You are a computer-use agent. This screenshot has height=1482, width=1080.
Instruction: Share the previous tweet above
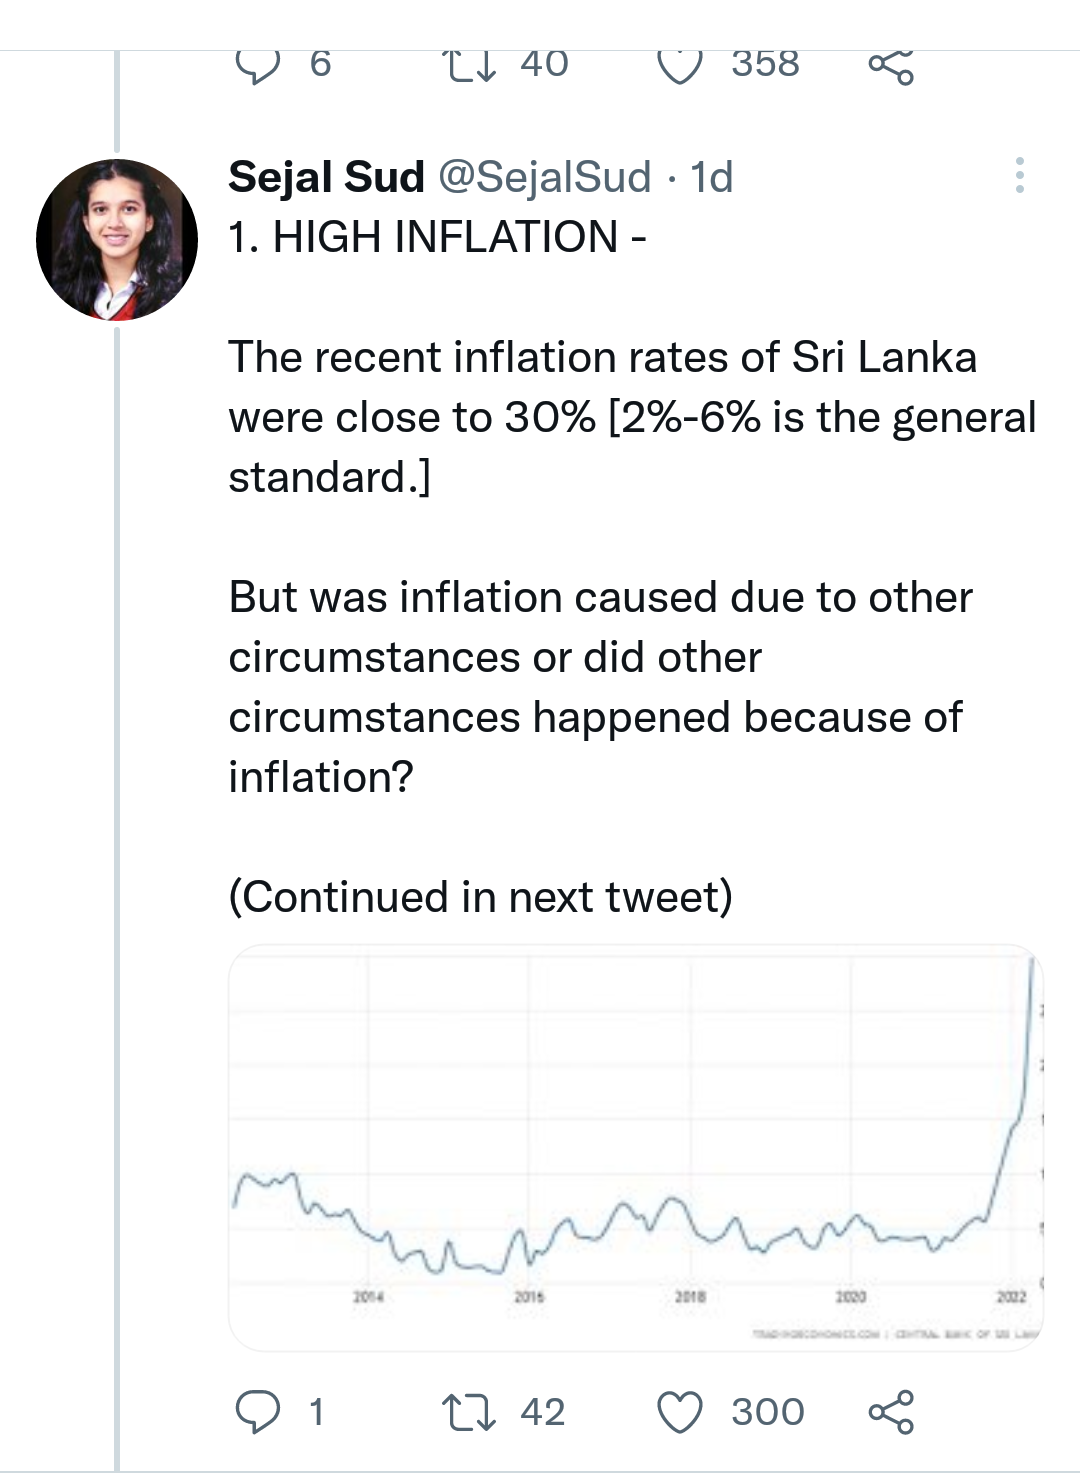[891, 65]
